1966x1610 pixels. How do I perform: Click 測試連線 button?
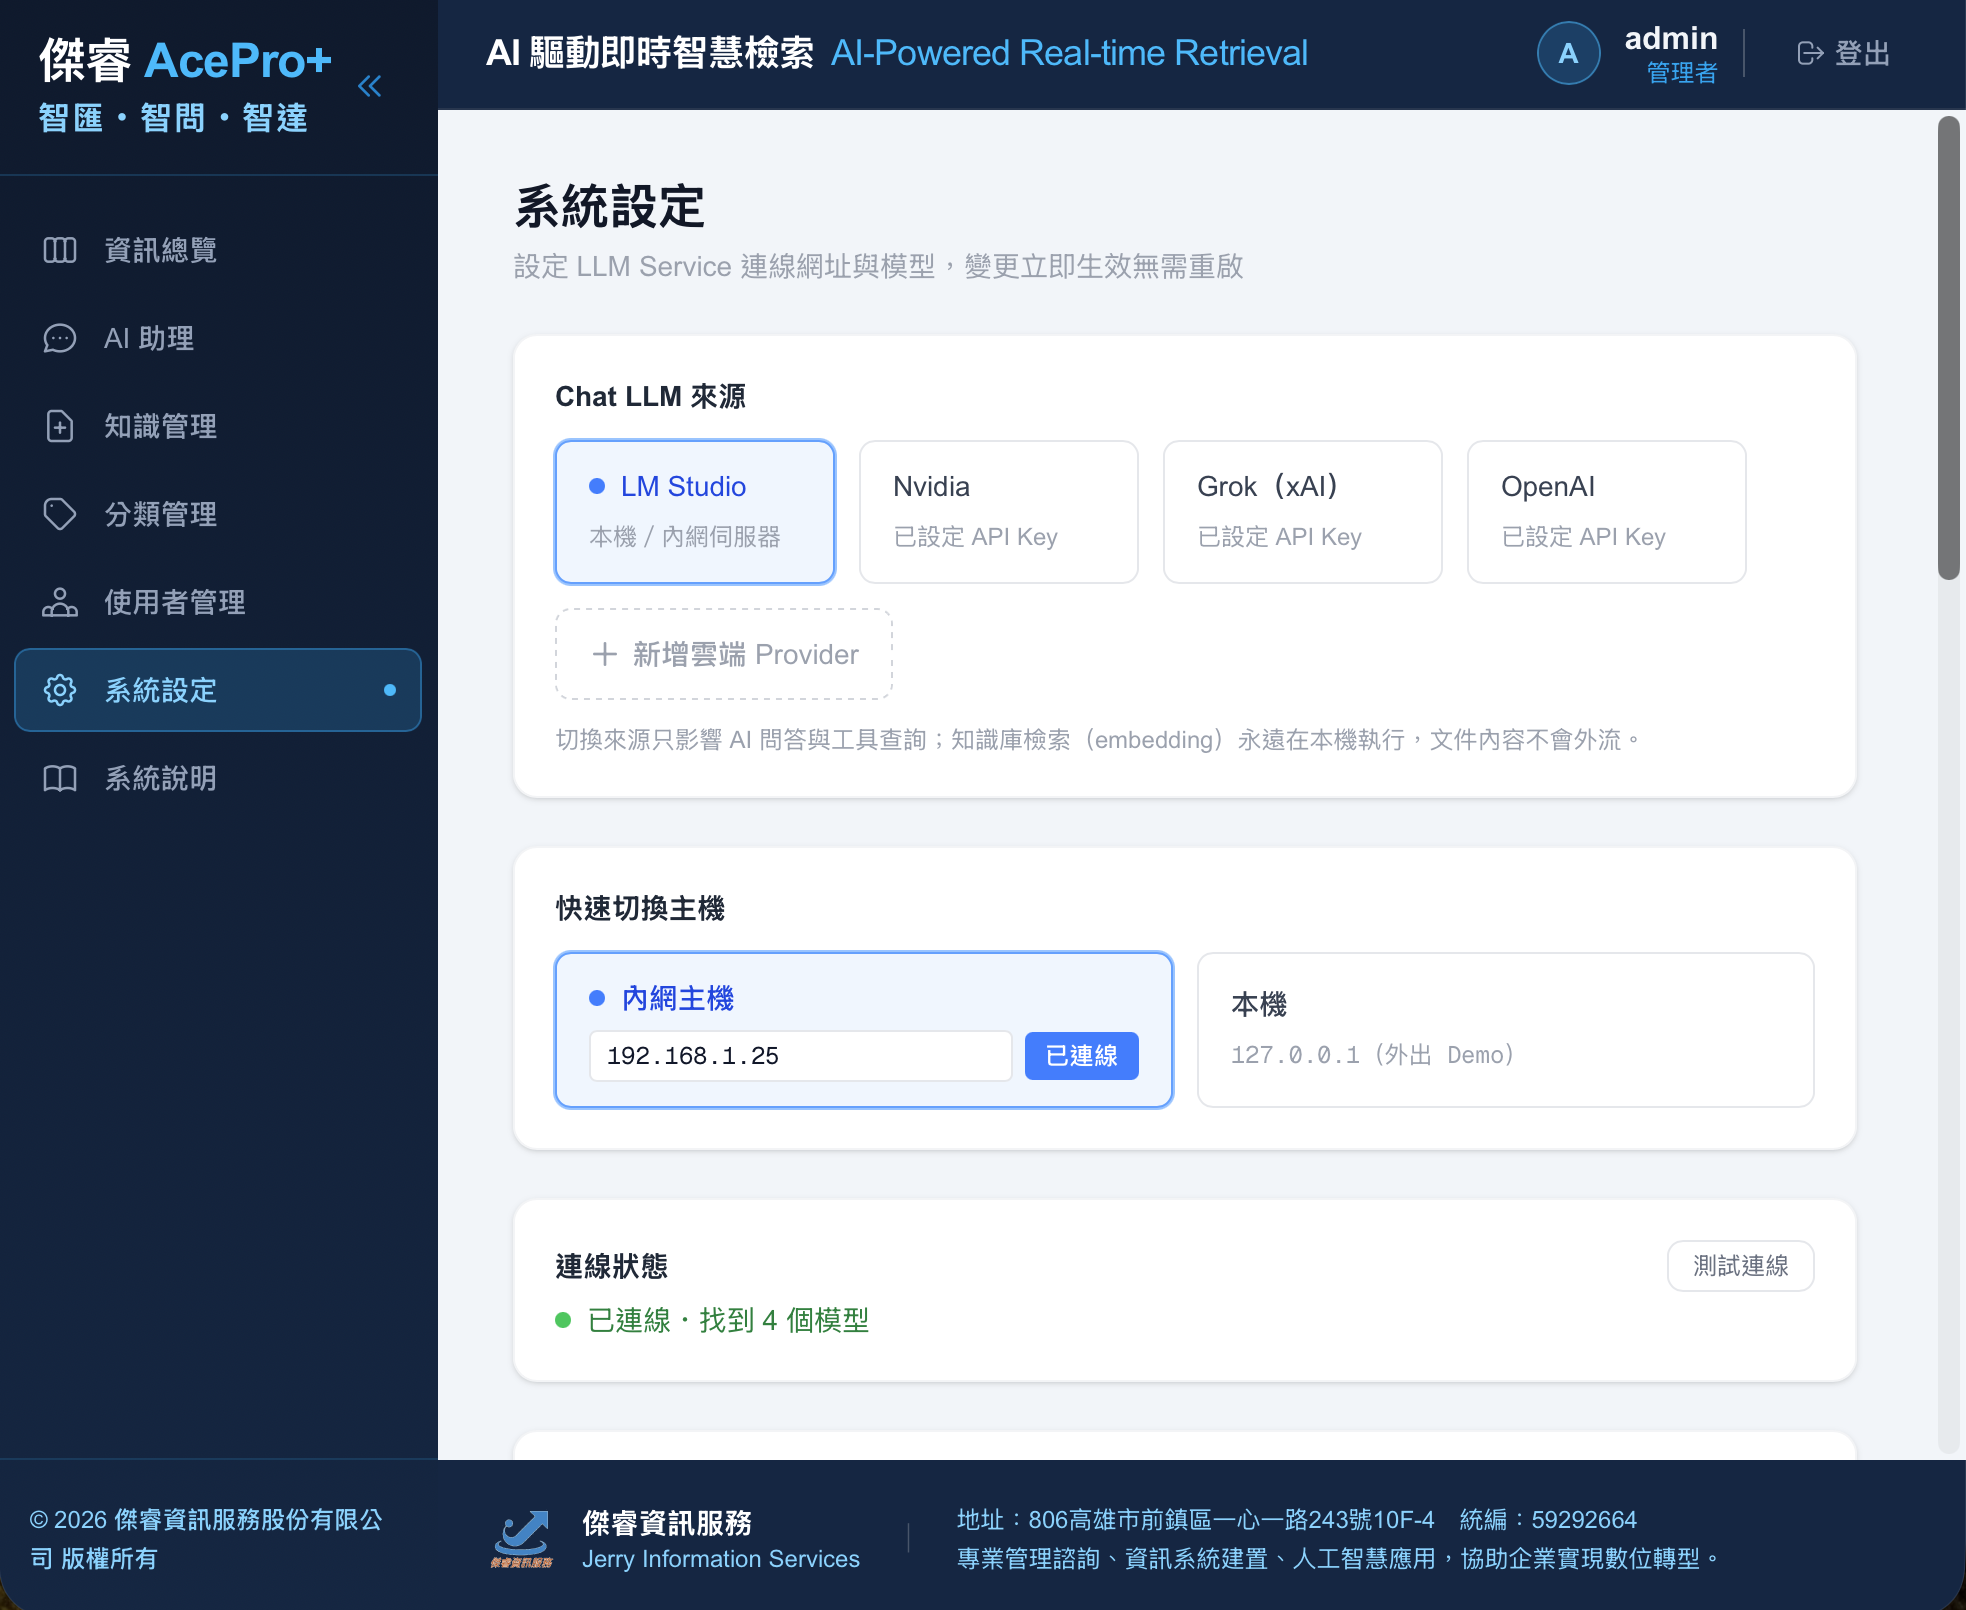[x=1741, y=1266]
